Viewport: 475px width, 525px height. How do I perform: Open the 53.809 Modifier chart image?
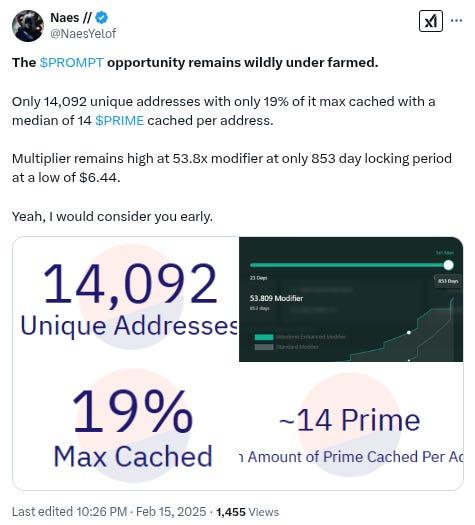tap(351, 299)
